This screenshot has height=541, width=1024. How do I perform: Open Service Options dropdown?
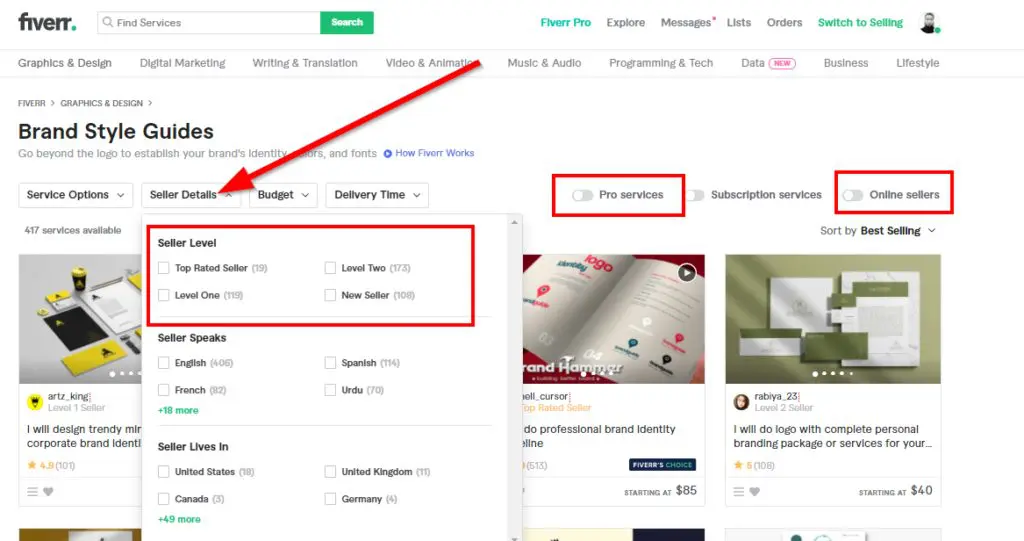click(75, 195)
